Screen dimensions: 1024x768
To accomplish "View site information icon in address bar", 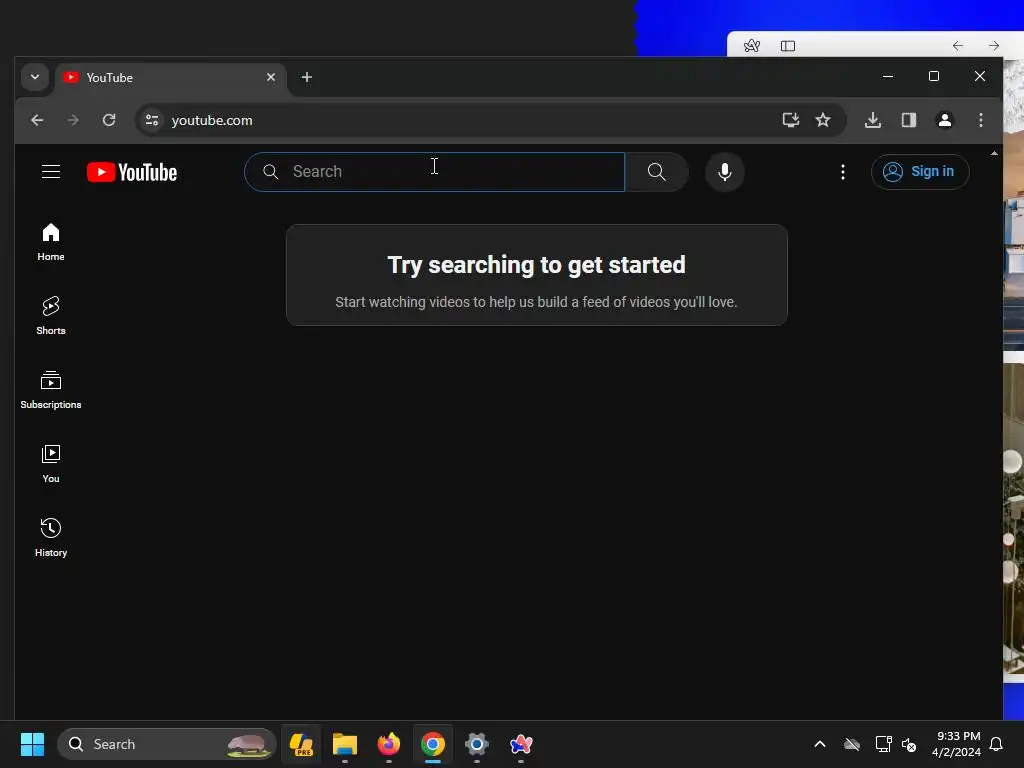I will (152, 120).
